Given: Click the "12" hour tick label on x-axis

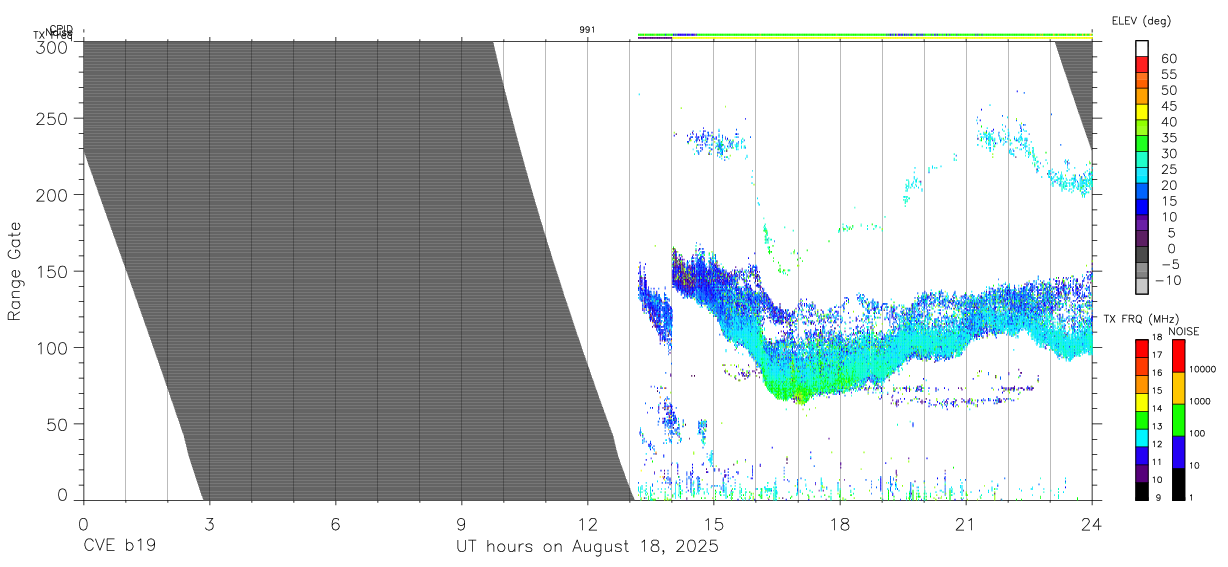Looking at the screenshot, I should (x=588, y=524).
